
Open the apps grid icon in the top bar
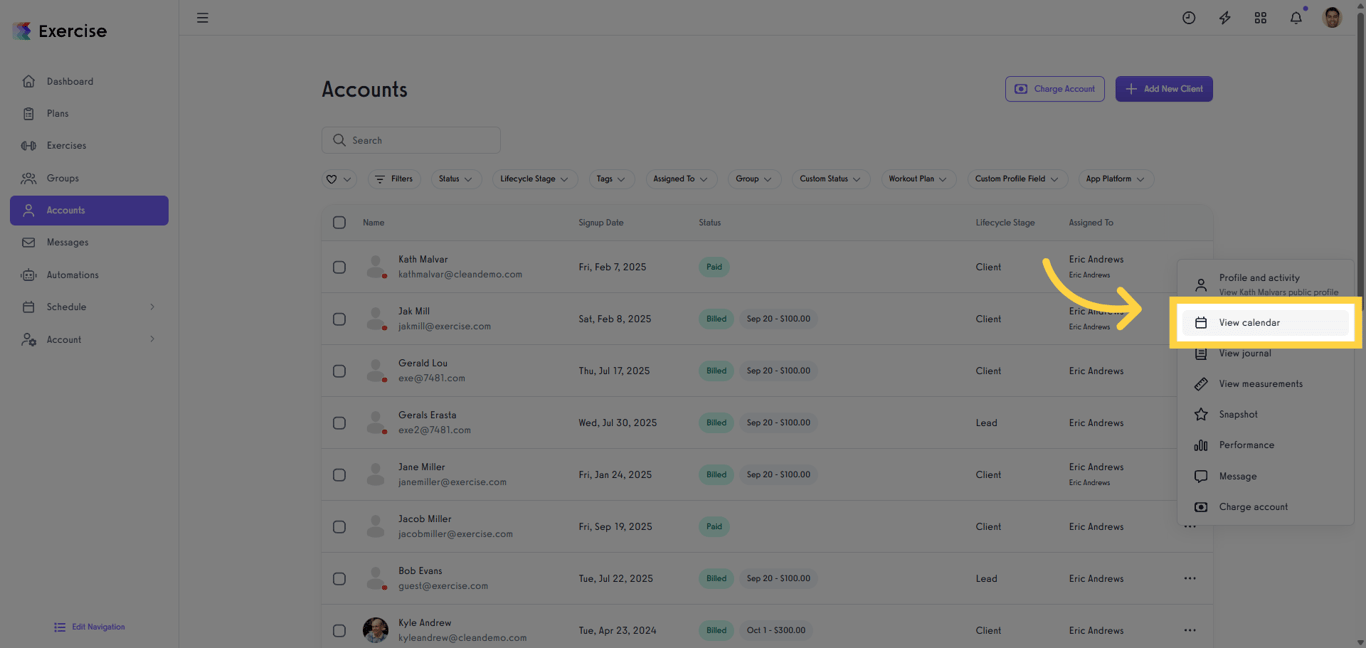point(1260,17)
